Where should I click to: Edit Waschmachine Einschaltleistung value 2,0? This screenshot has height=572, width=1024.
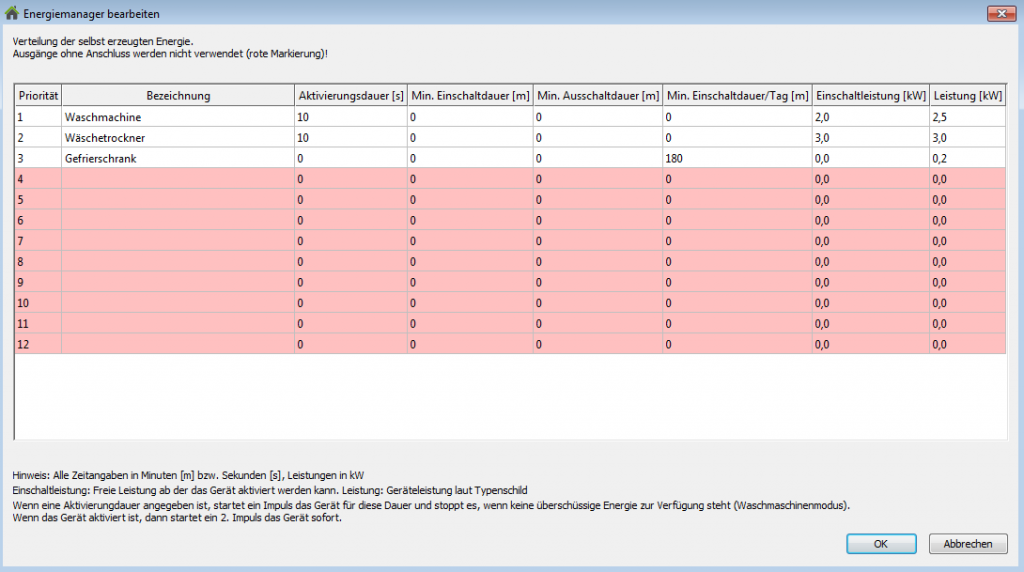pos(870,117)
